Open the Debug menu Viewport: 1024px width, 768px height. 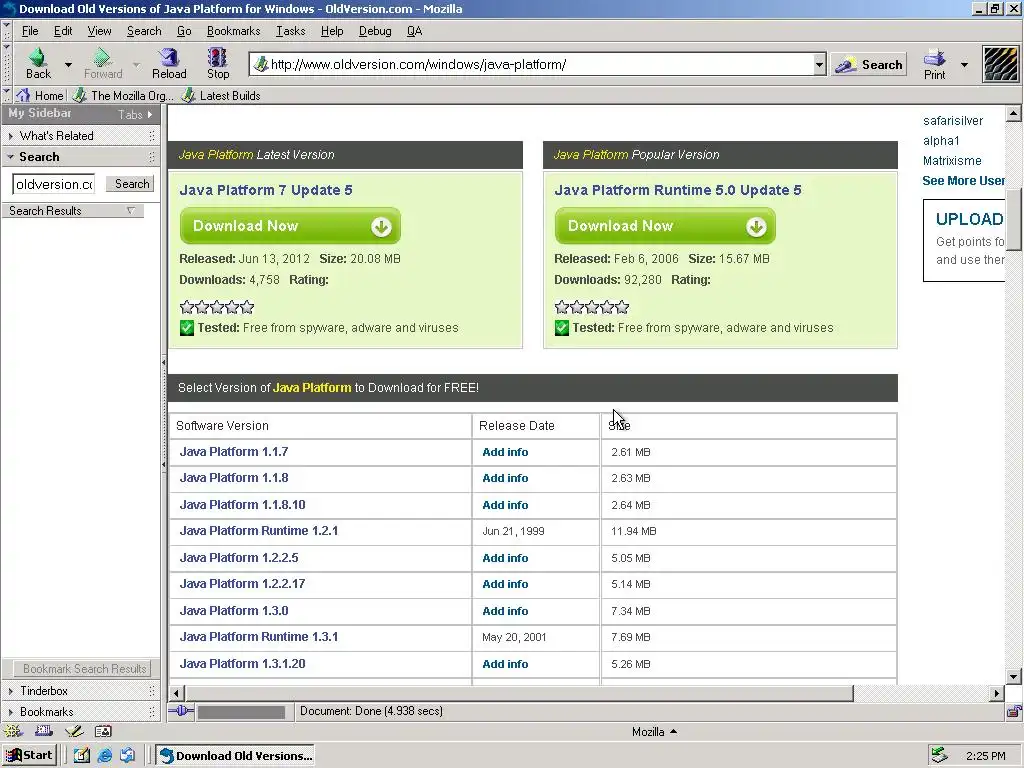tap(375, 31)
